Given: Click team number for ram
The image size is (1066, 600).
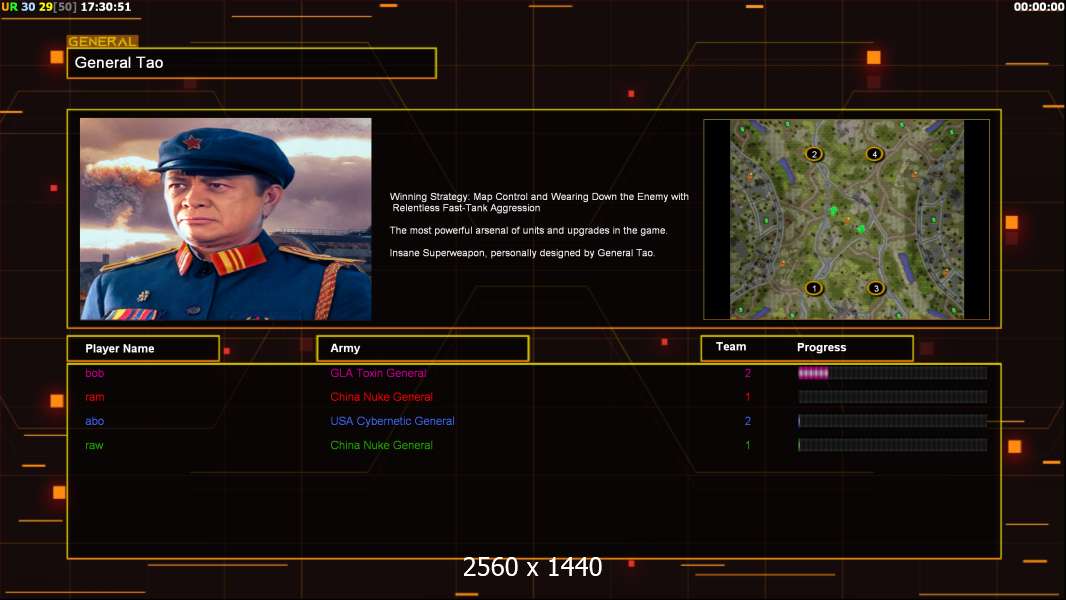Looking at the screenshot, I should [748, 397].
